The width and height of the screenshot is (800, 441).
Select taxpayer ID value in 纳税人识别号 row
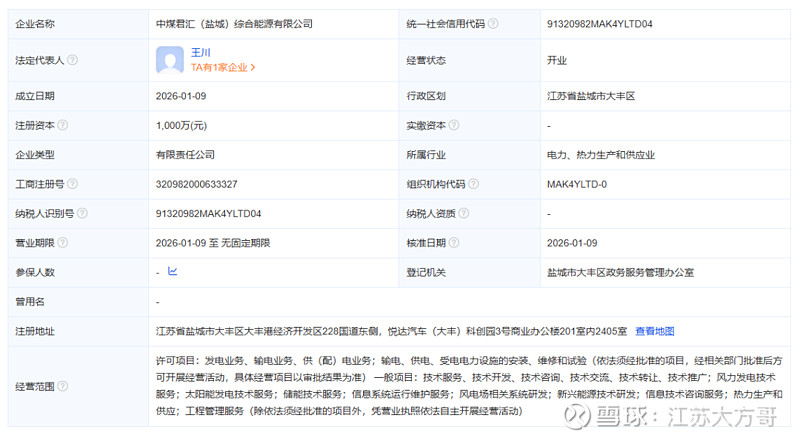point(208,213)
